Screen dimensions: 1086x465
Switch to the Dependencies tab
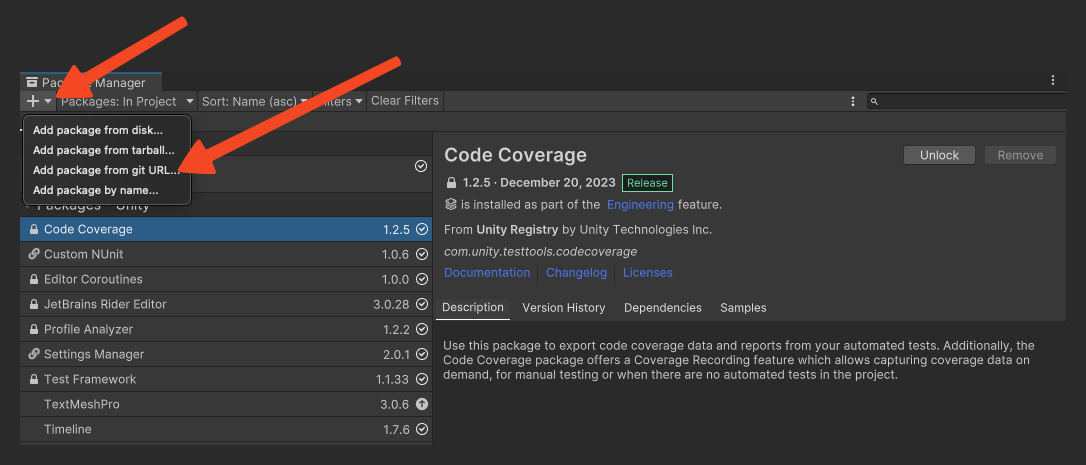[x=663, y=308]
